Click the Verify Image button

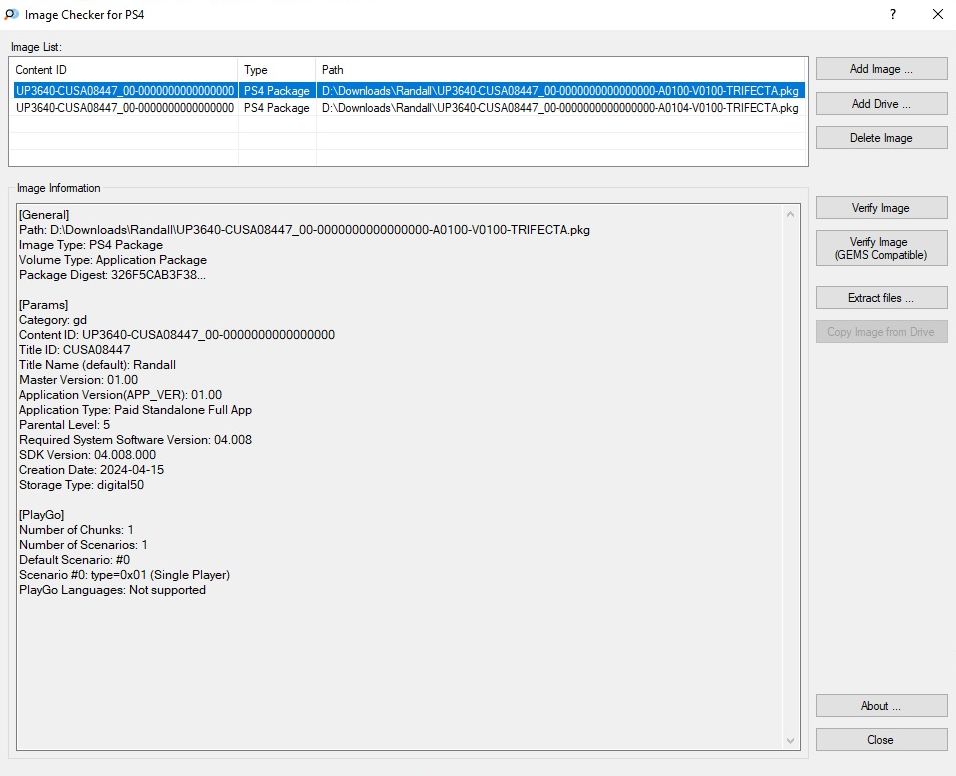coord(881,208)
